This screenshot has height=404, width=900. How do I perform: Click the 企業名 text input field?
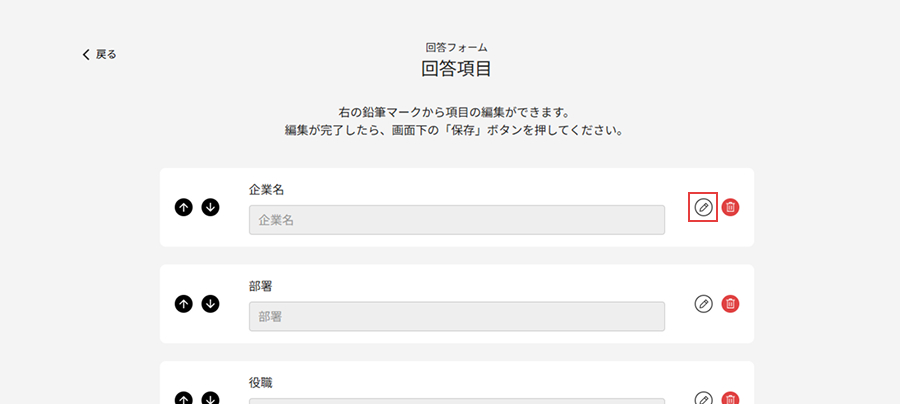(x=456, y=220)
